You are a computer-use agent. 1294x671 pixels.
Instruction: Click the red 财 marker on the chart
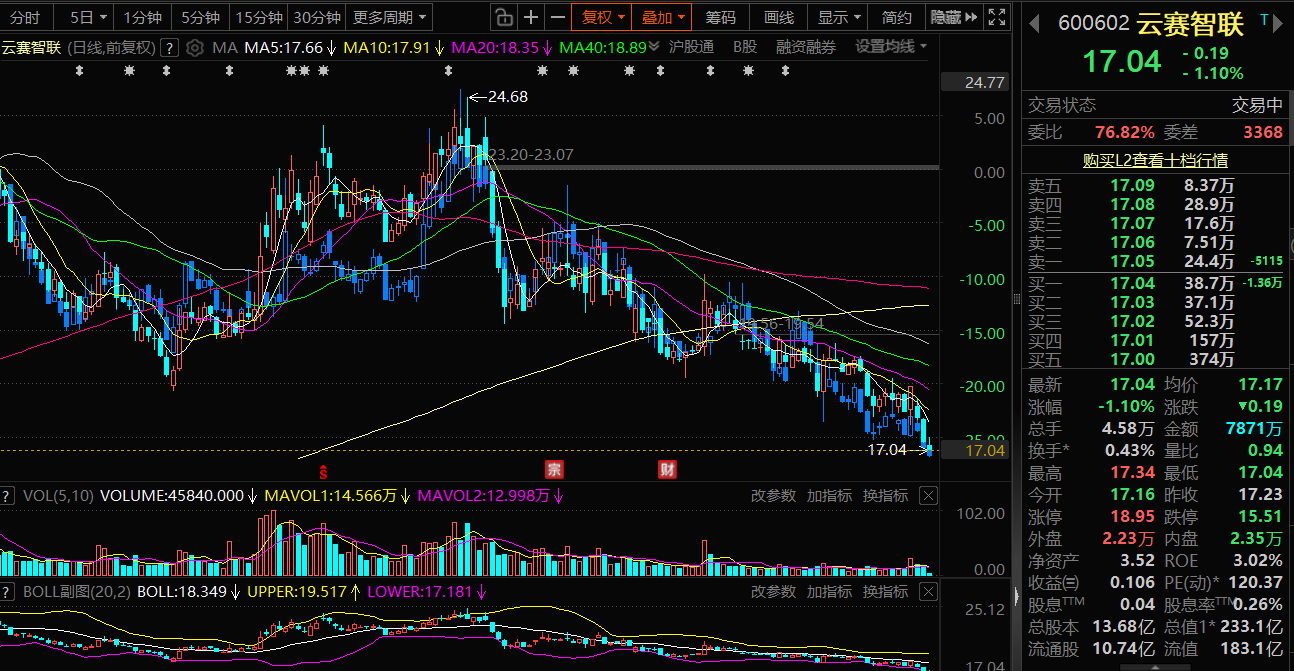click(667, 468)
